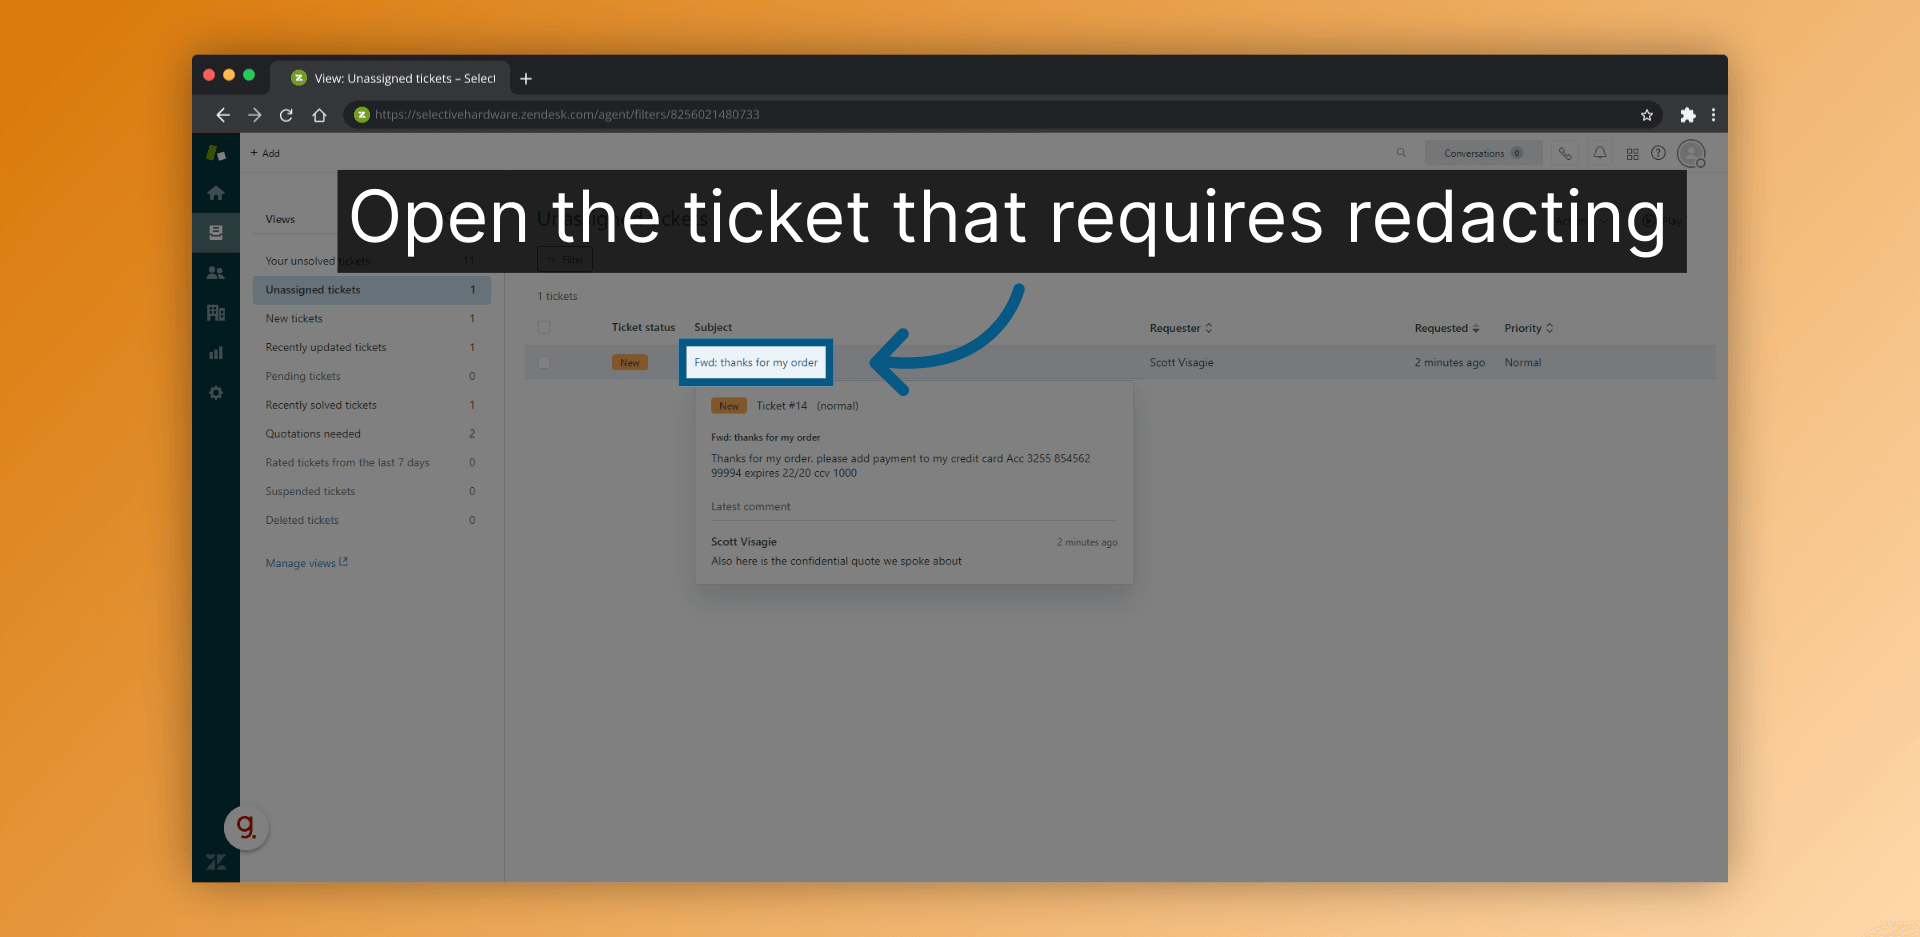The image size is (1920, 937).
Task: Open Zendesk Talk phone icon
Action: (1565, 153)
